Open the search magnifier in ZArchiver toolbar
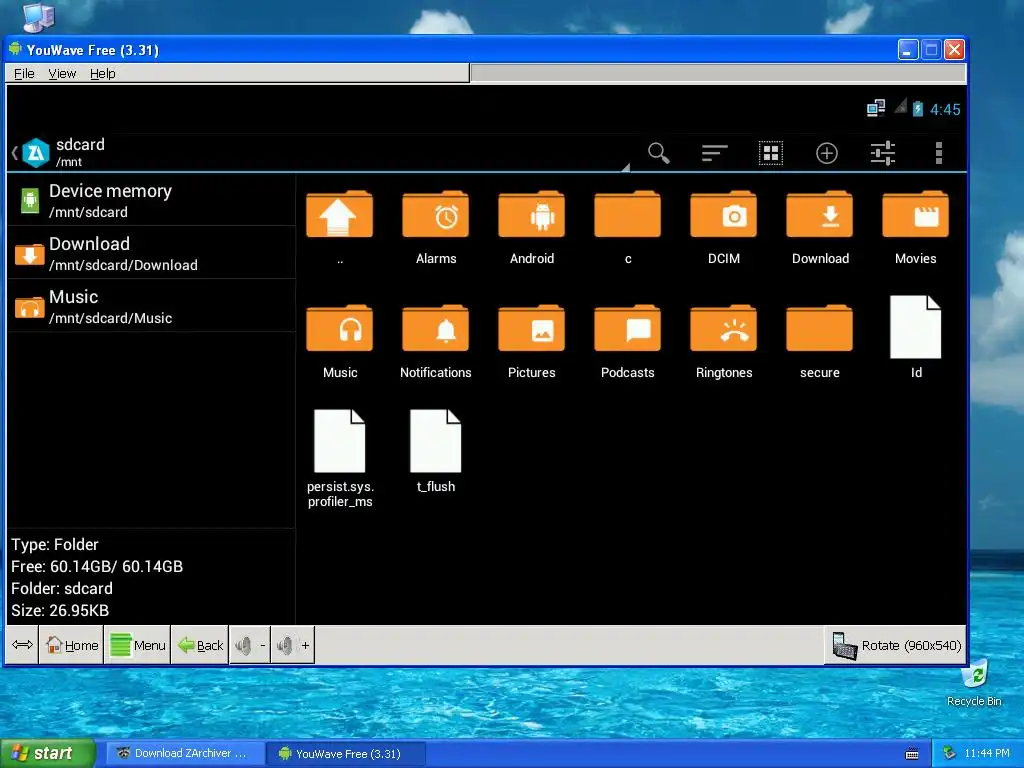The height and width of the screenshot is (768, 1024). (x=658, y=153)
